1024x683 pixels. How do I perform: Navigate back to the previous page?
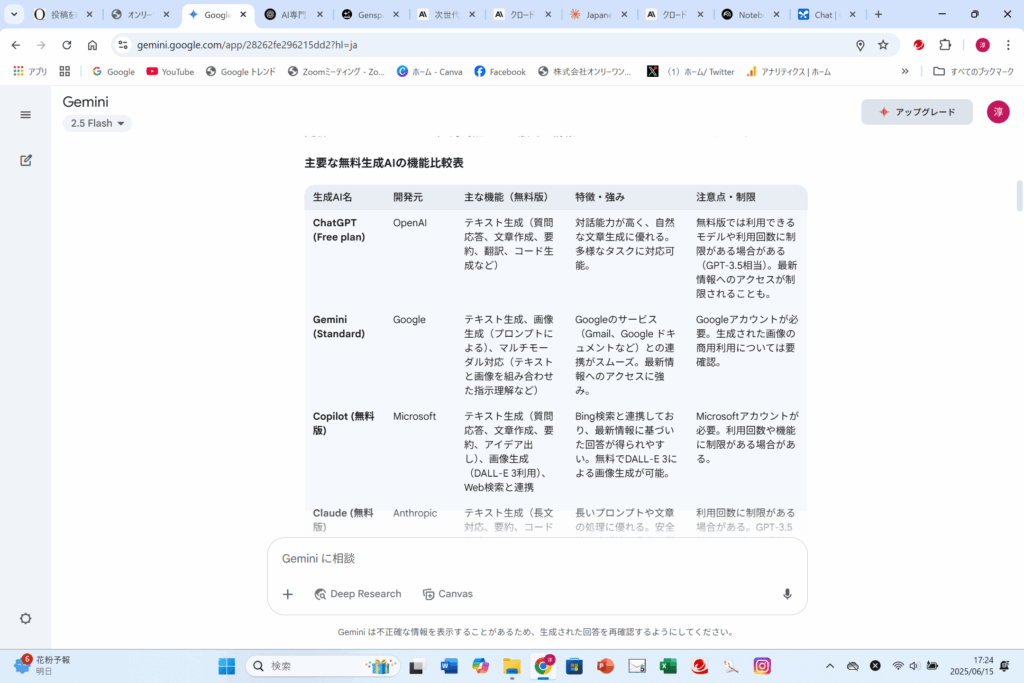point(16,45)
